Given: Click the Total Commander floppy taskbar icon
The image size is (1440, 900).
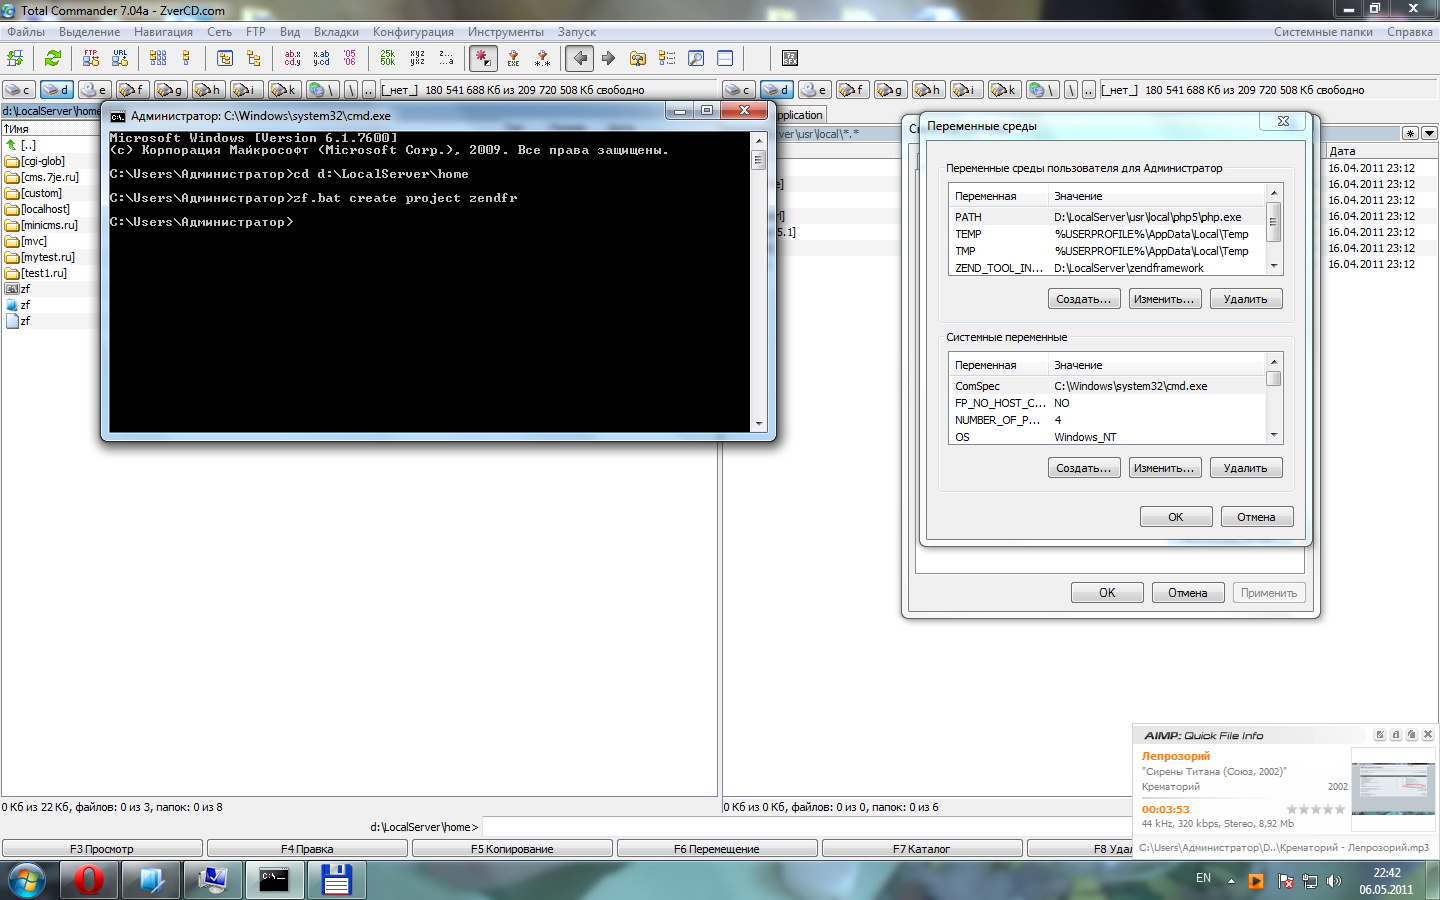Looking at the screenshot, I should [x=336, y=881].
